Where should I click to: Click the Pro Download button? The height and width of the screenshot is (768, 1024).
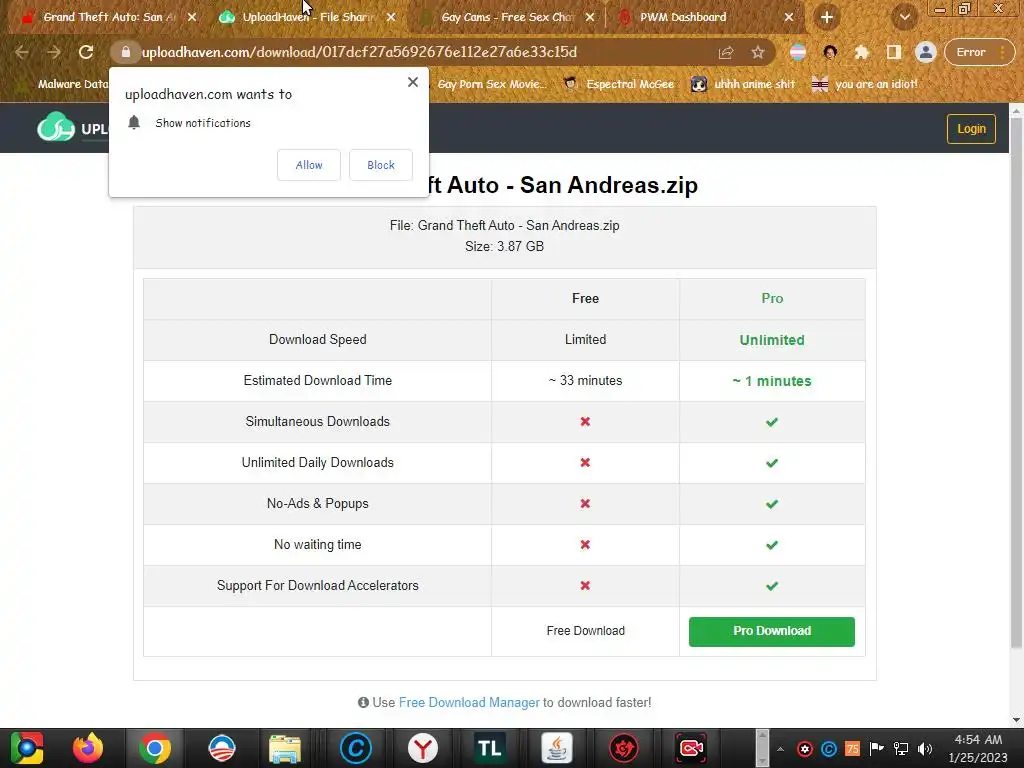click(771, 632)
